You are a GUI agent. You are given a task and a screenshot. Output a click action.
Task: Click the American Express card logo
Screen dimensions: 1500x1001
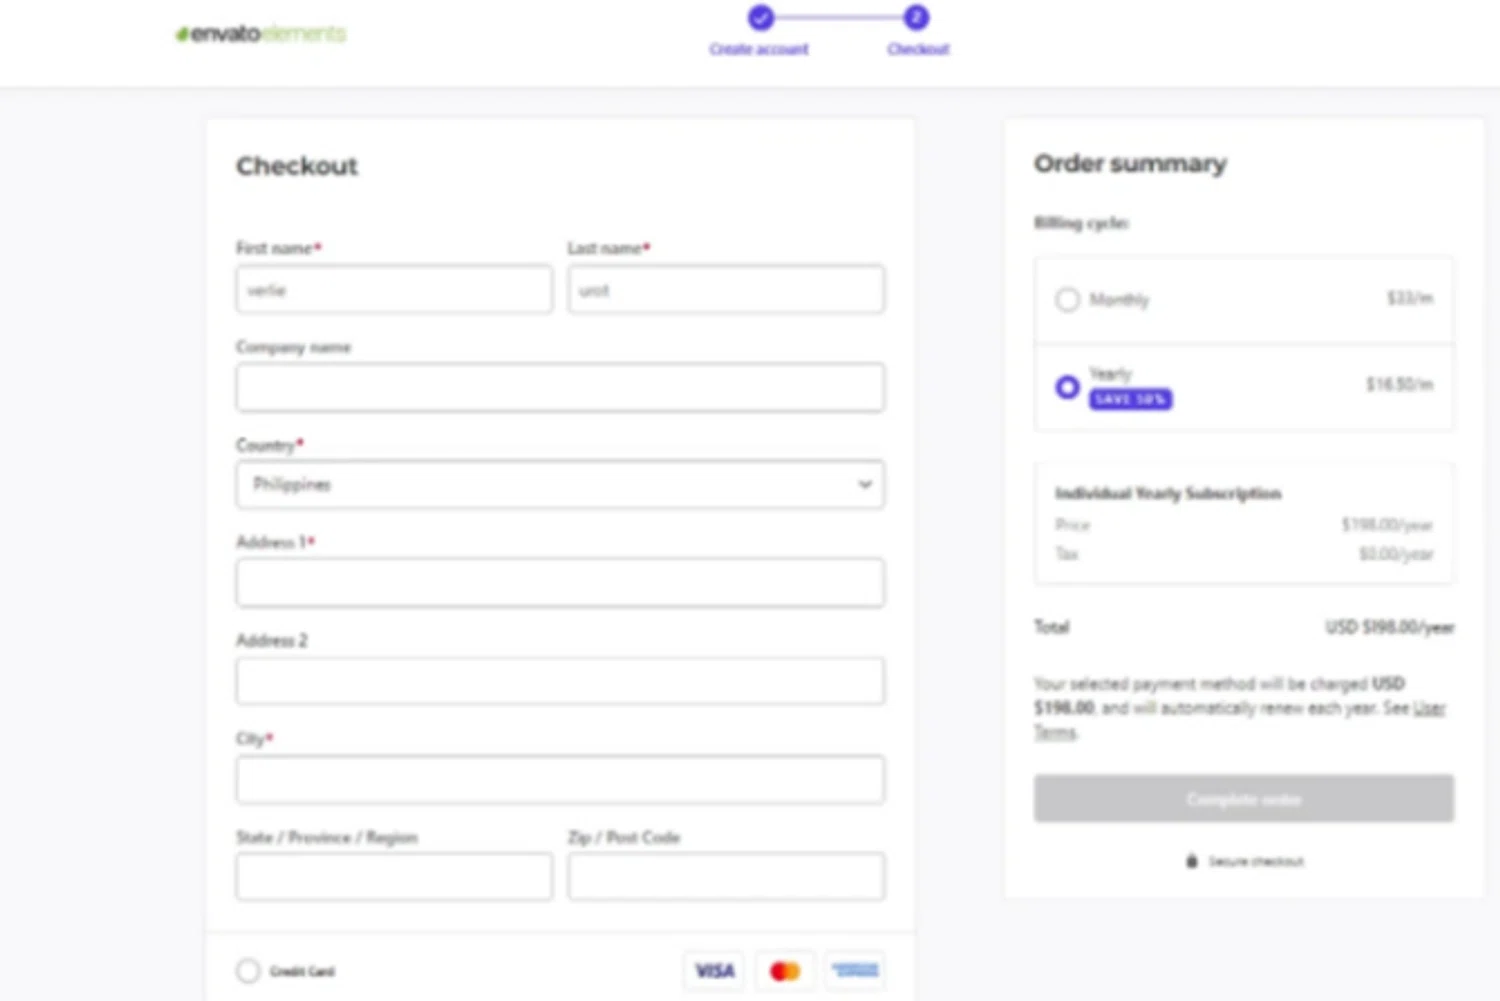[x=855, y=970]
